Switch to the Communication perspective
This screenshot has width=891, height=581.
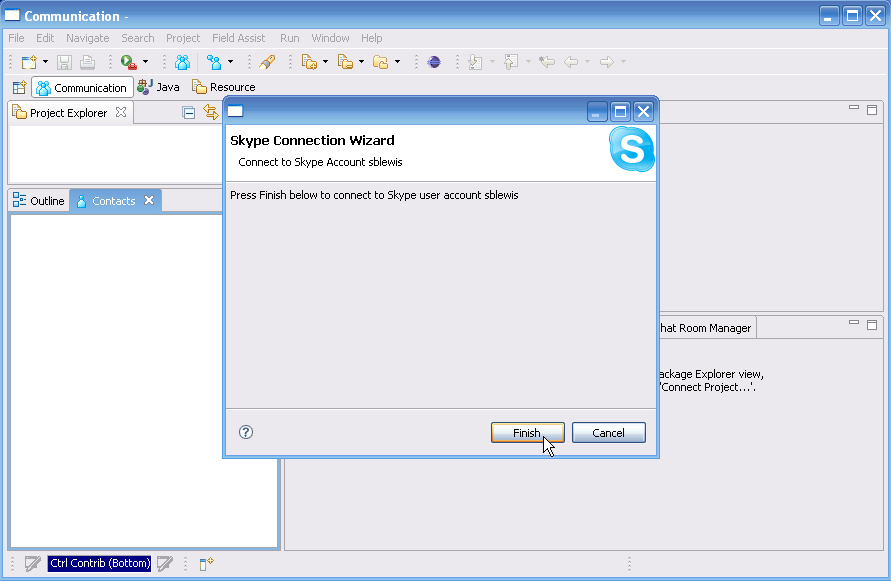coord(82,88)
